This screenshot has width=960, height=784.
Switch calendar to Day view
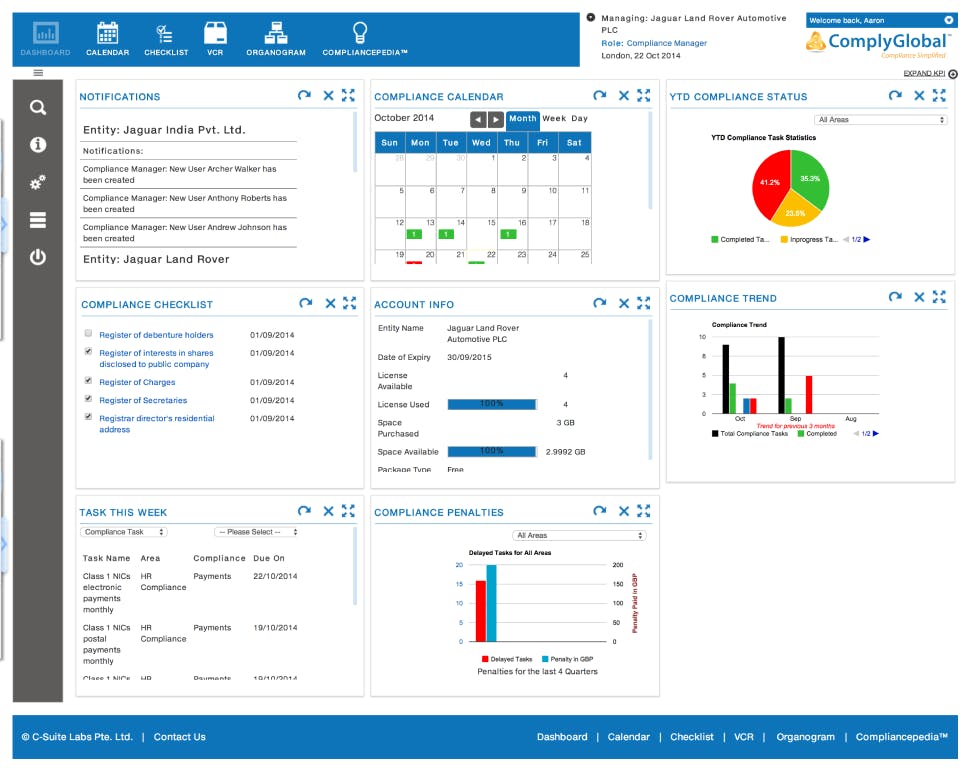click(579, 119)
